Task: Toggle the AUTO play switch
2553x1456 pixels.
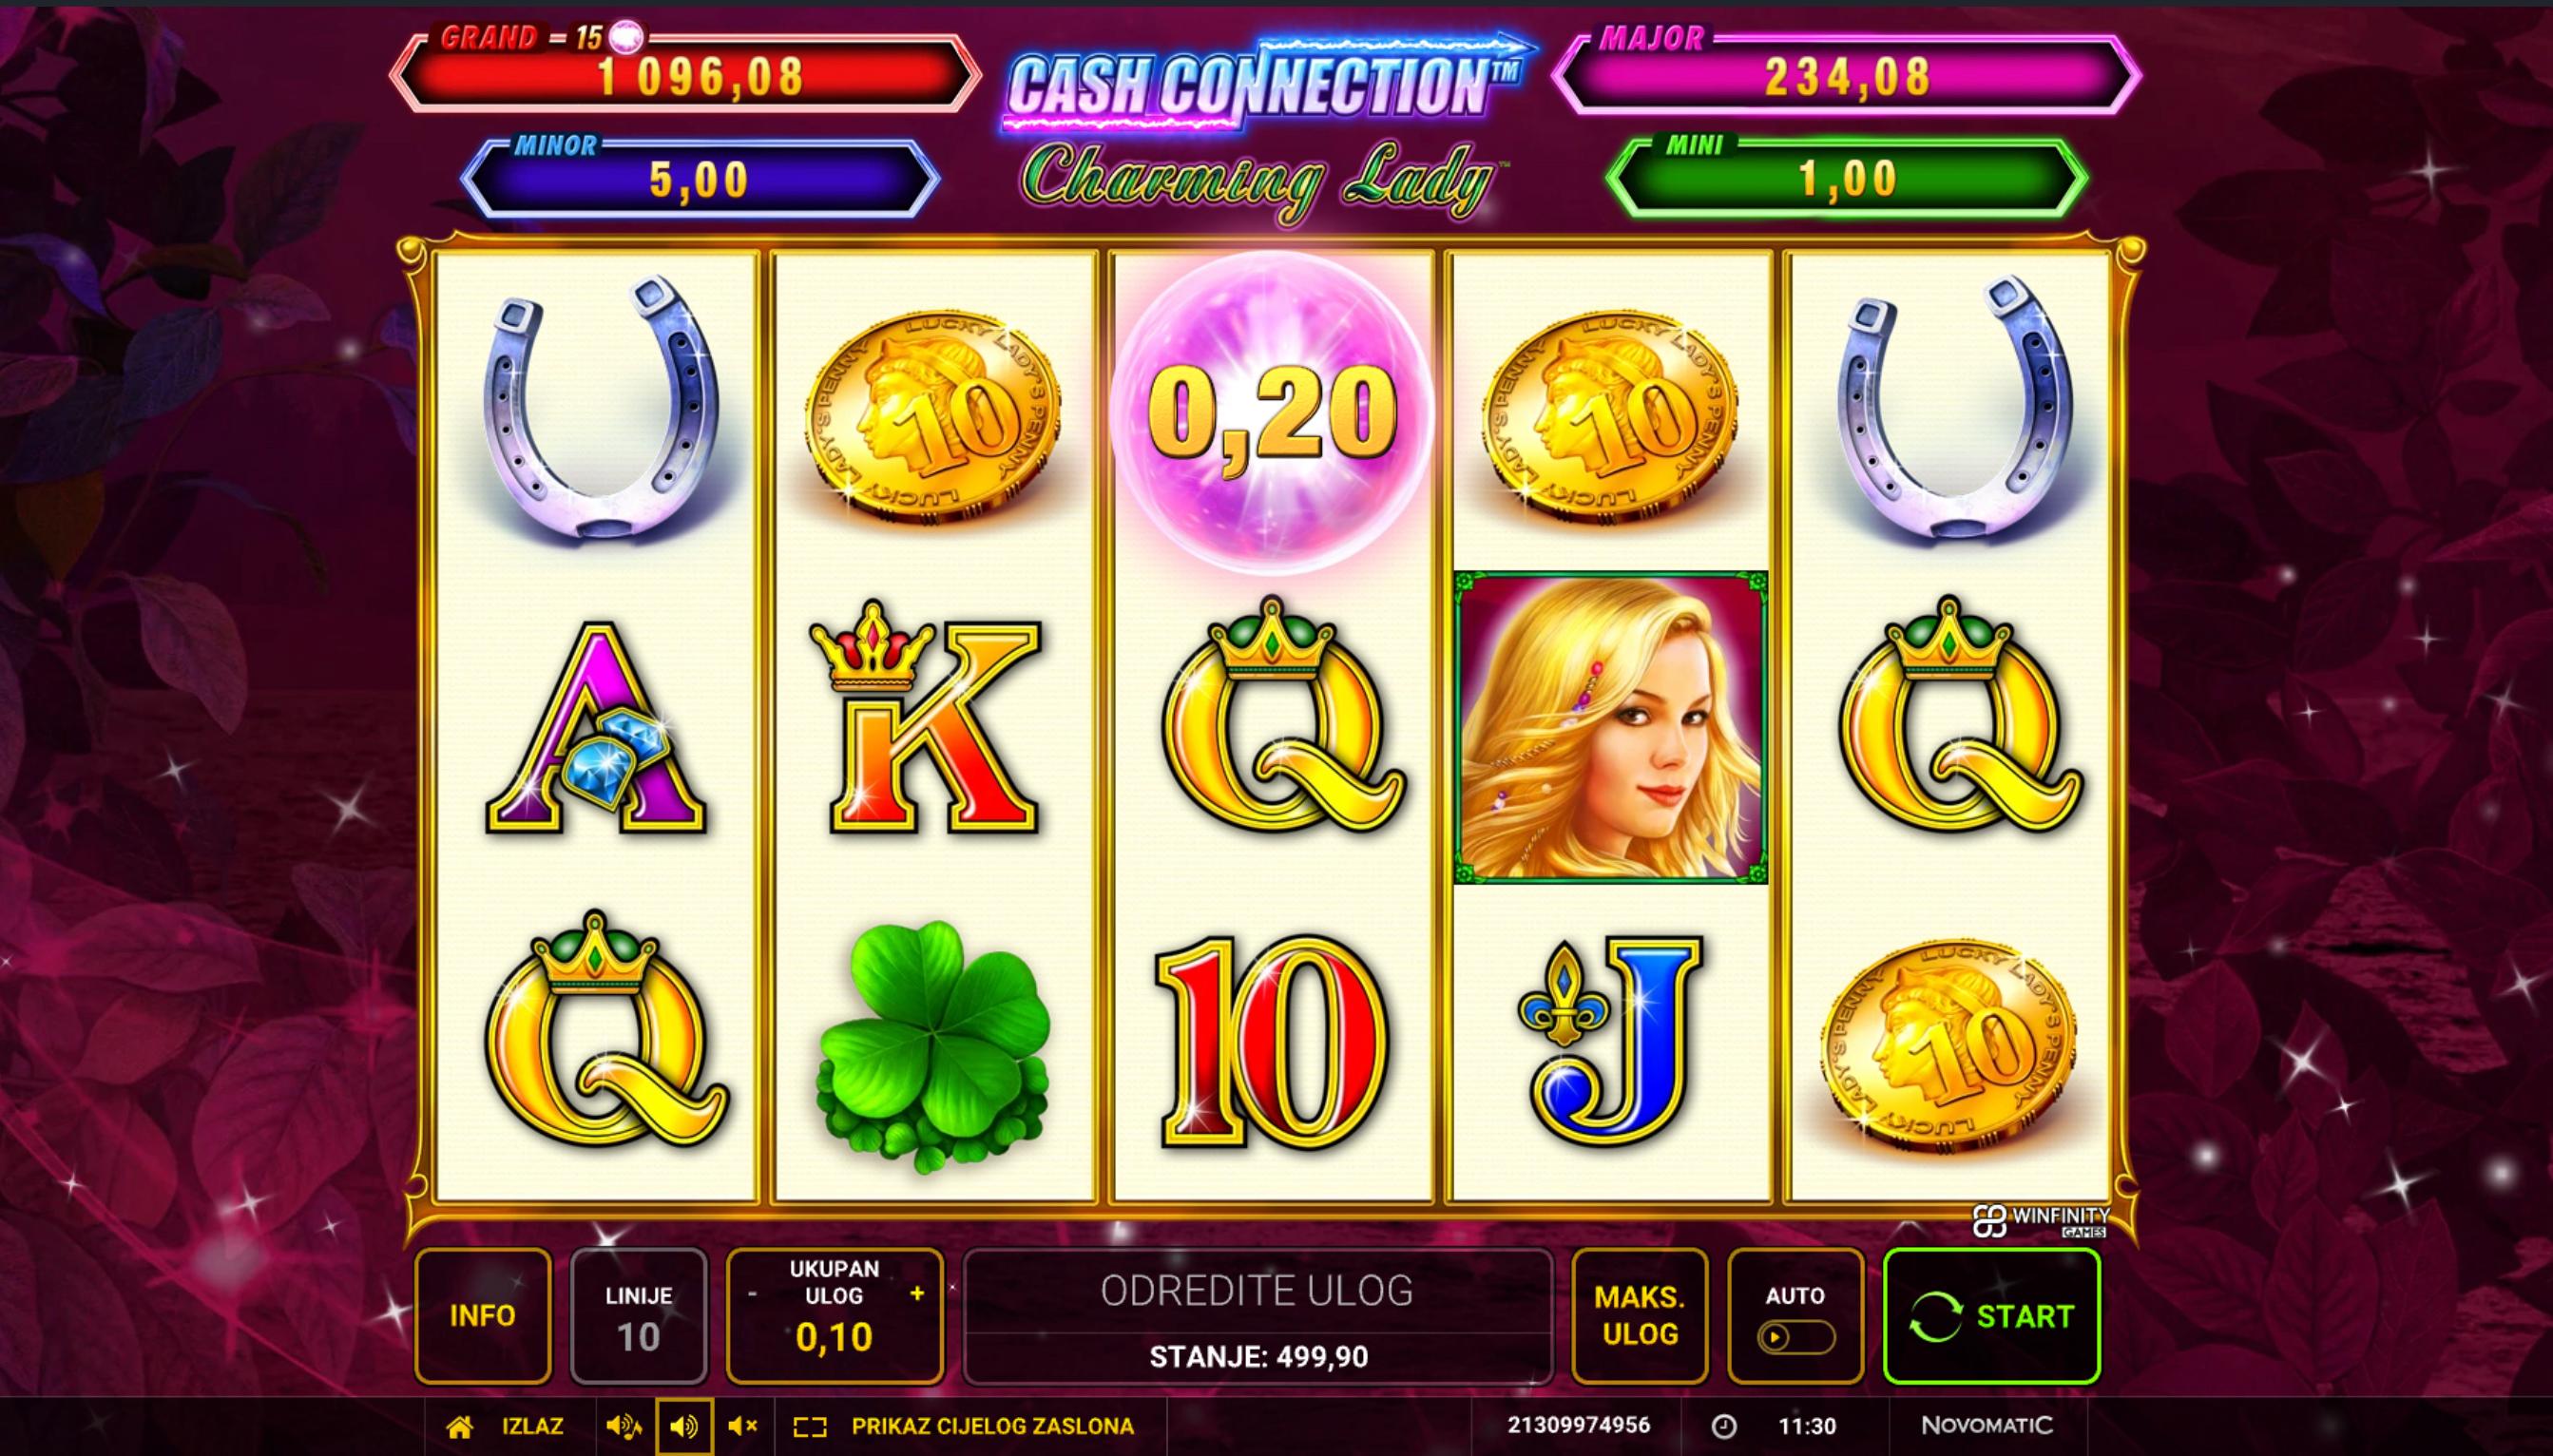Action: point(1795,1337)
